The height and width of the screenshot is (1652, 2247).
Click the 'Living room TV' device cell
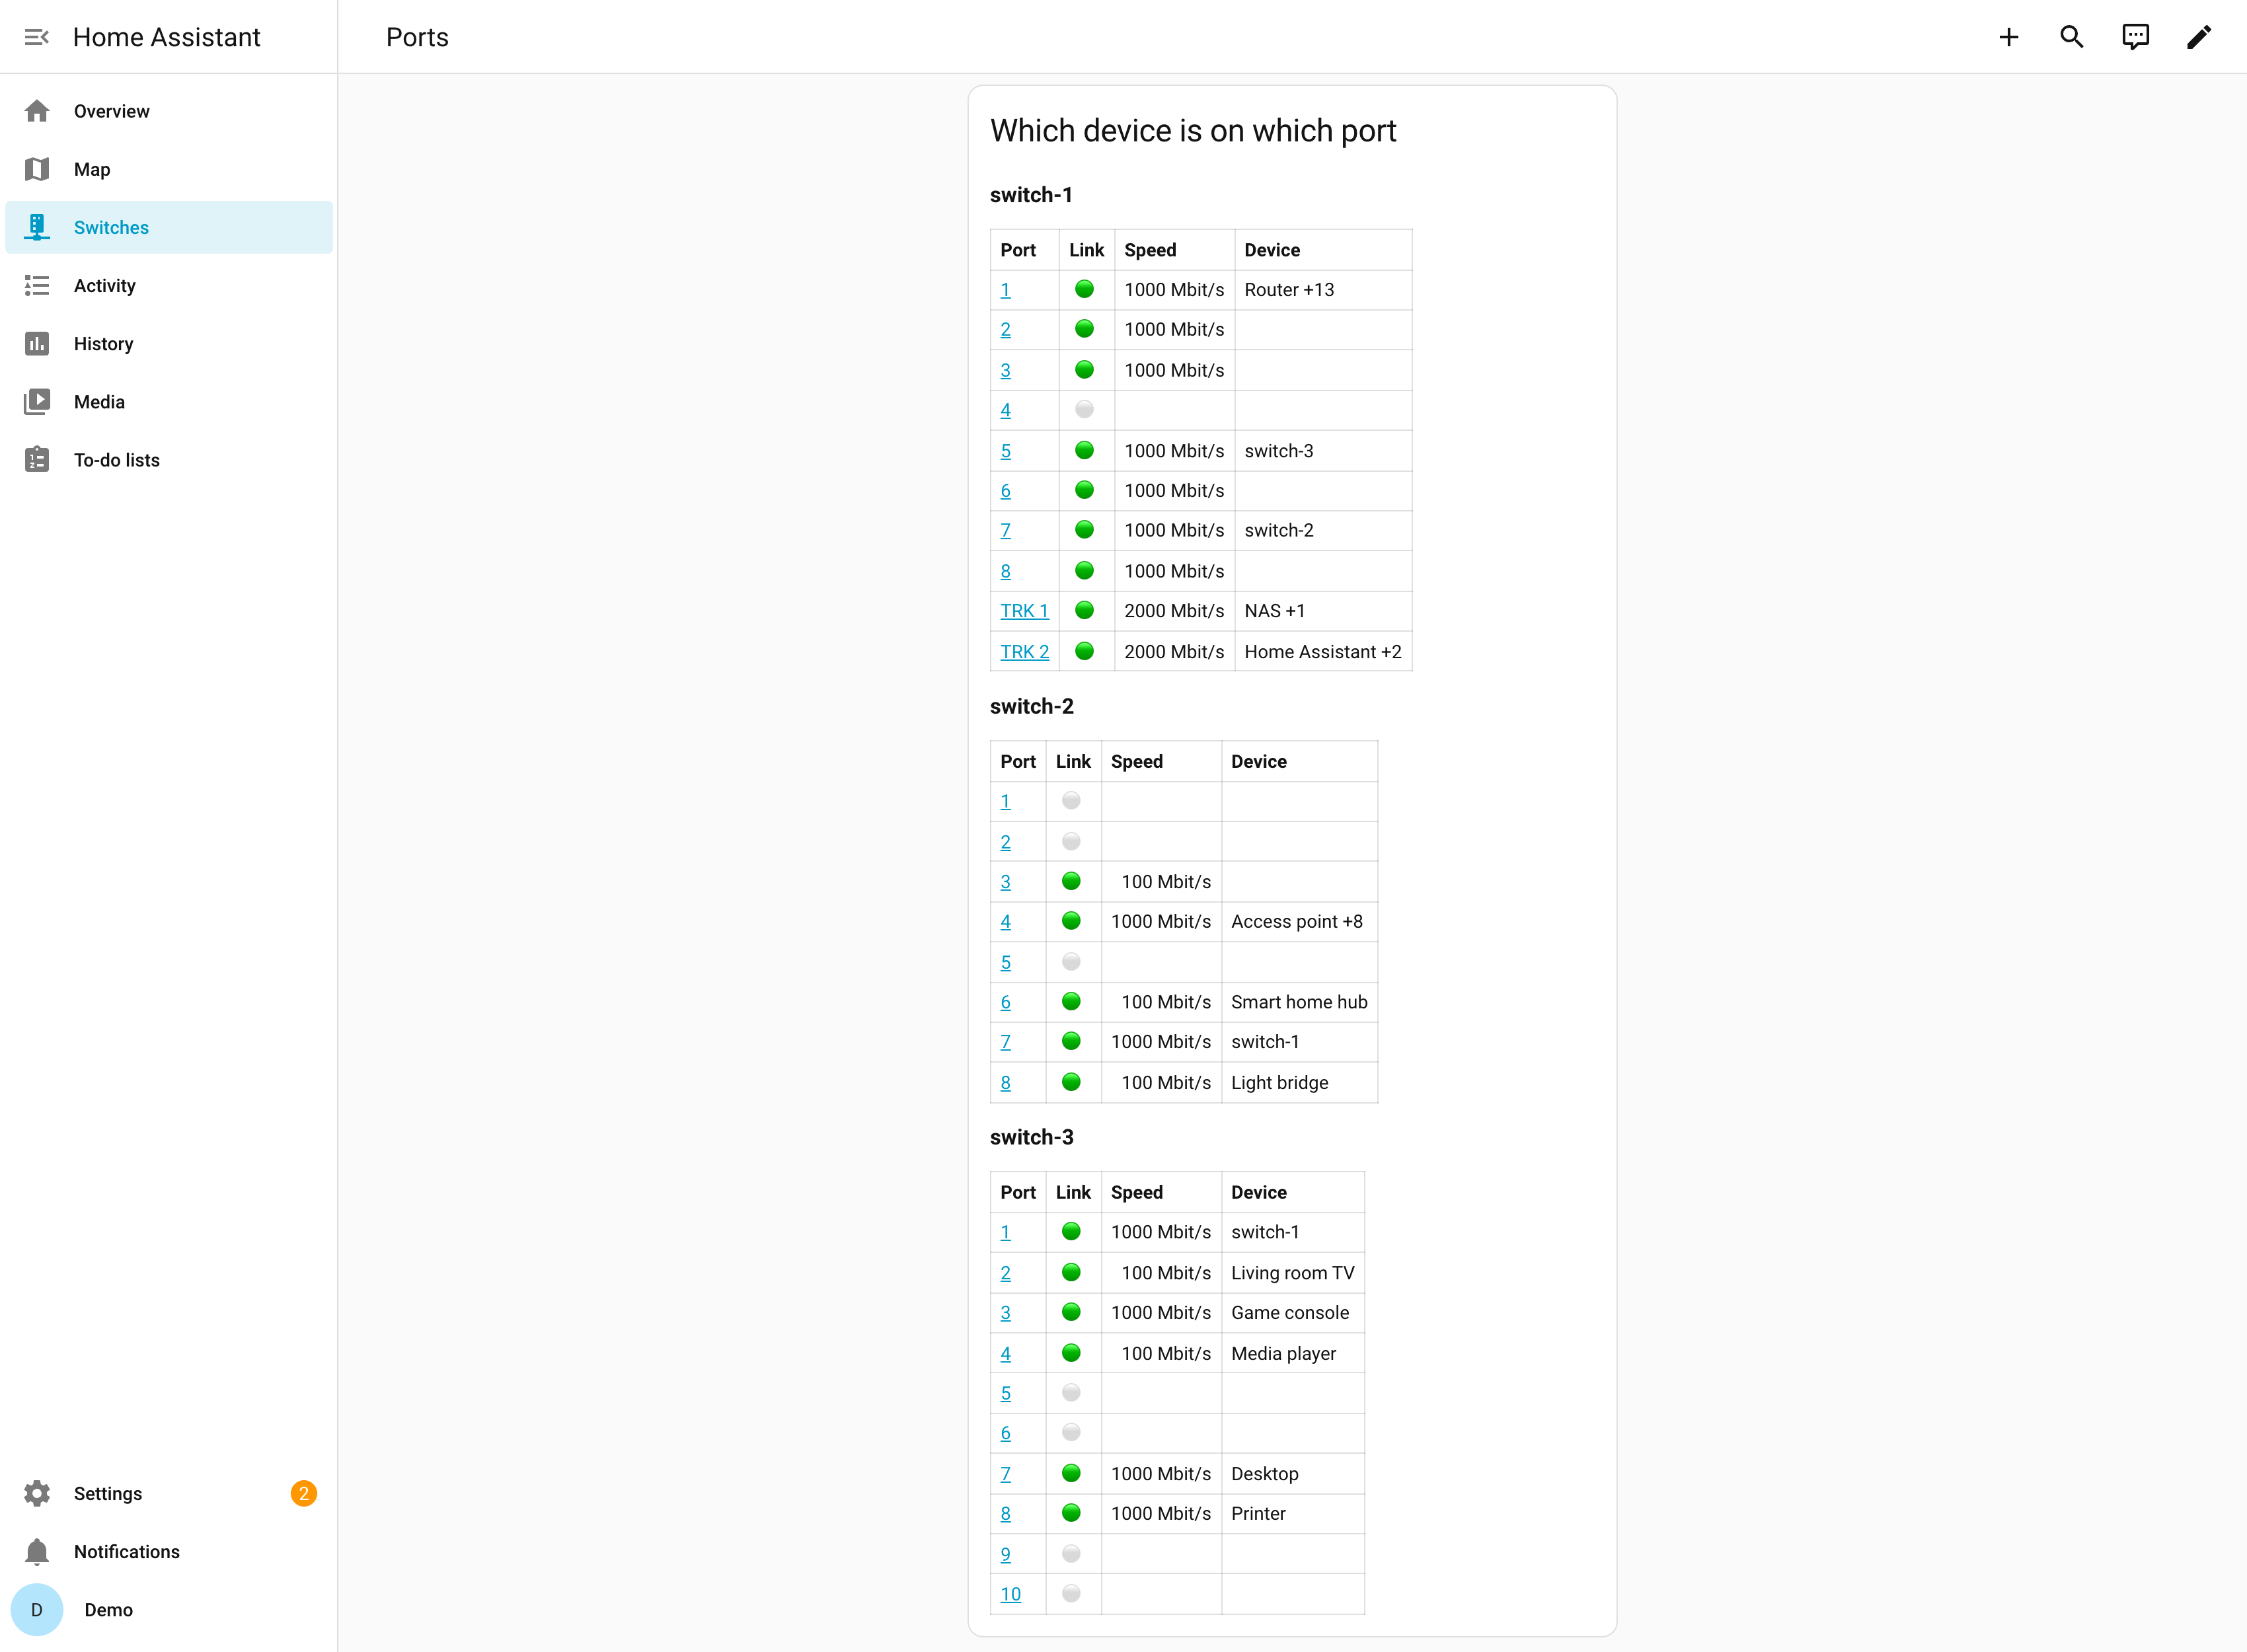[x=1292, y=1273]
